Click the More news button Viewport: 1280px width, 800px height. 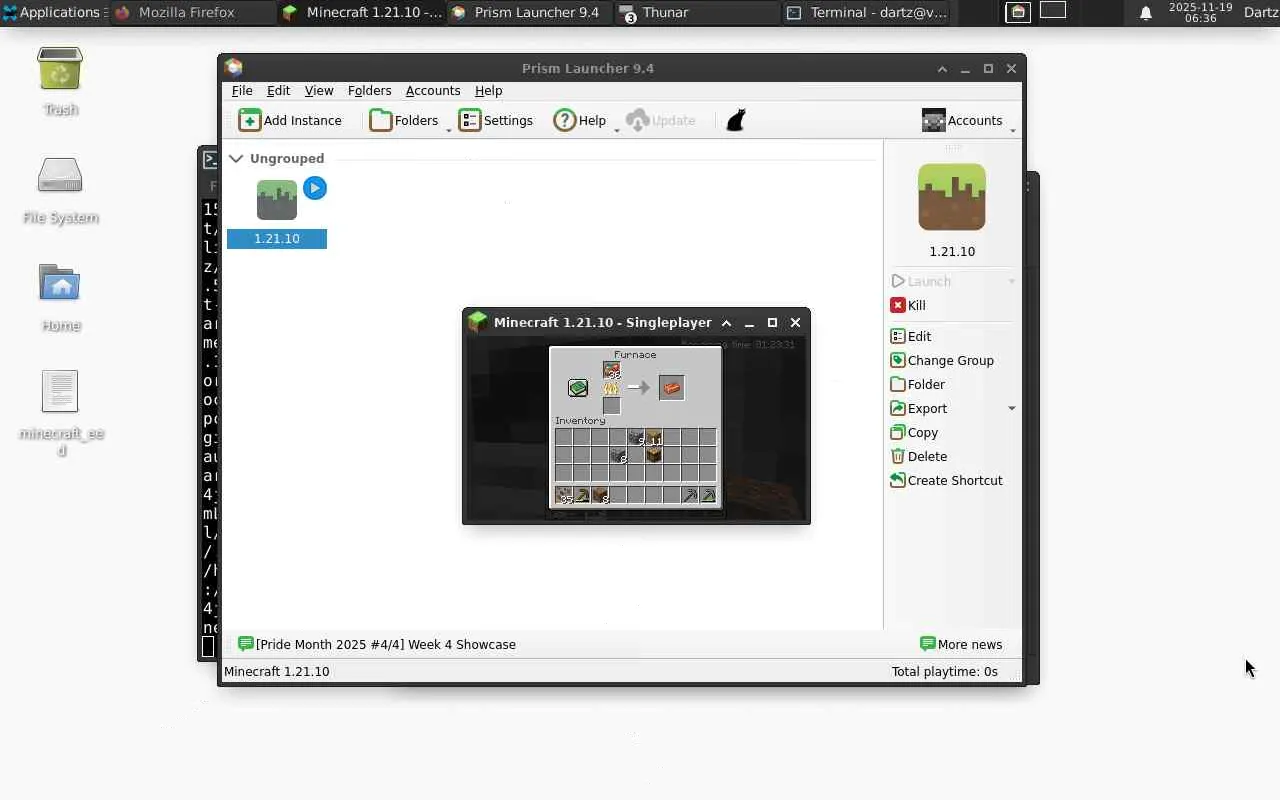pyautogui.click(x=960, y=644)
